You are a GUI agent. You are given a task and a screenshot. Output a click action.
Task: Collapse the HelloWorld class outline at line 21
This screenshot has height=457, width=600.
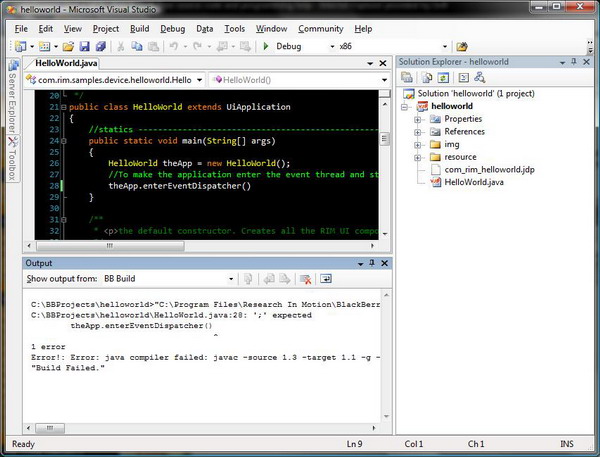(64, 107)
